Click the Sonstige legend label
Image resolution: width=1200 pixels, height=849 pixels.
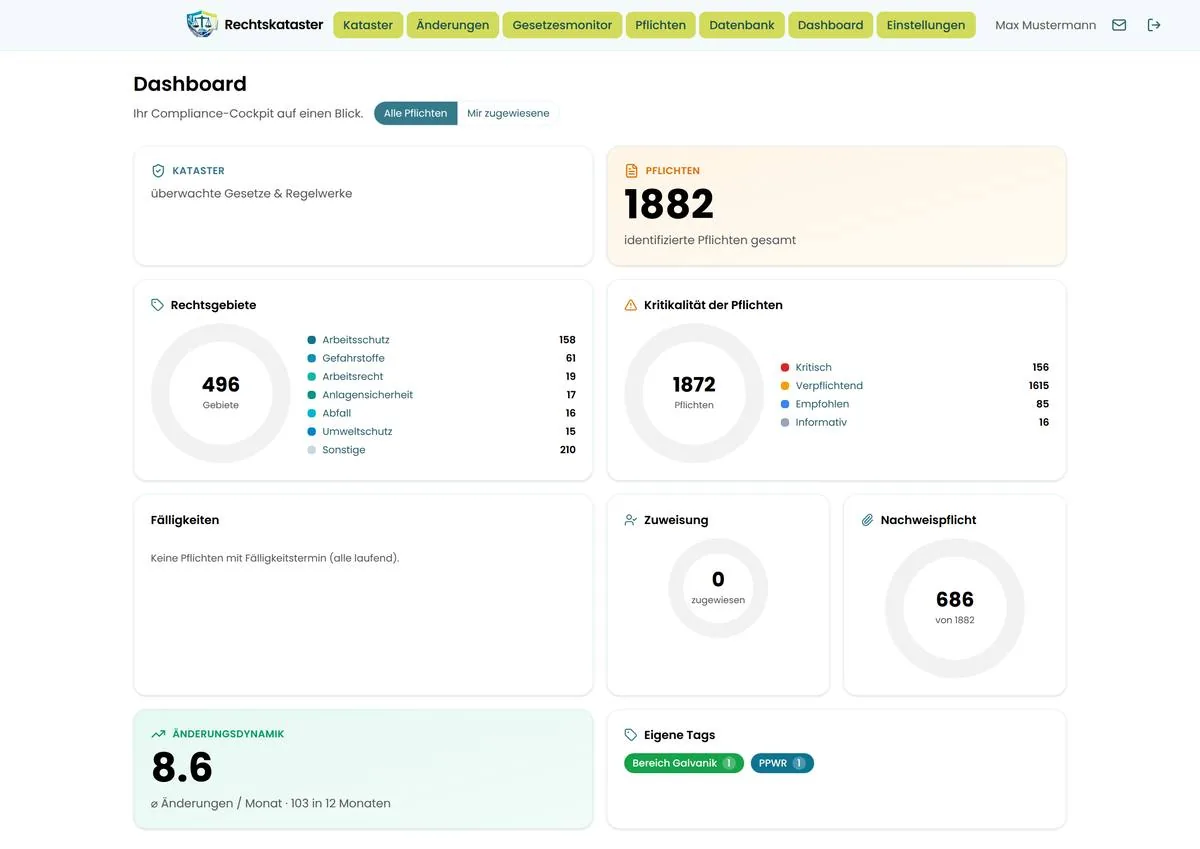(x=343, y=450)
